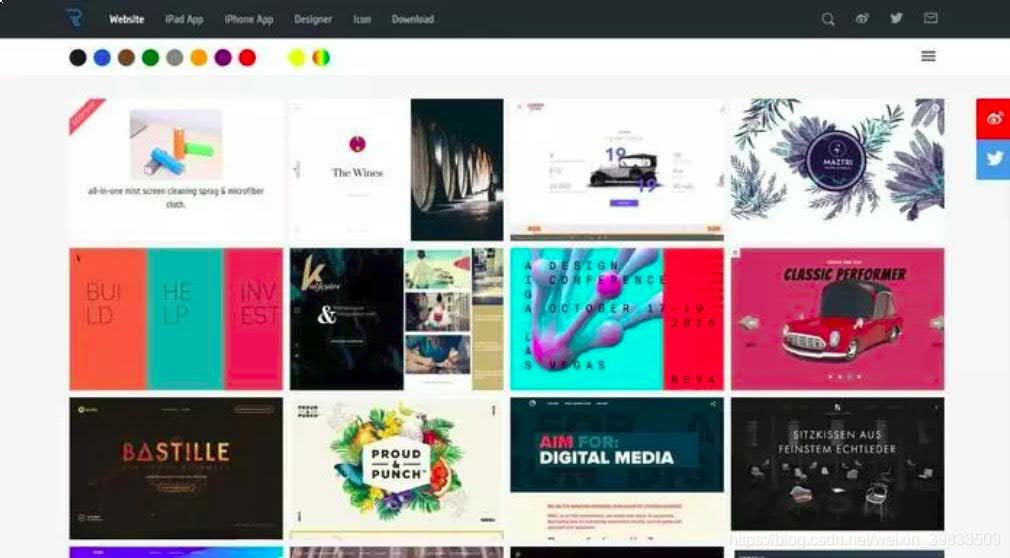The image size is (1010, 558).
Task: Open the Icon tab
Action: point(362,19)
